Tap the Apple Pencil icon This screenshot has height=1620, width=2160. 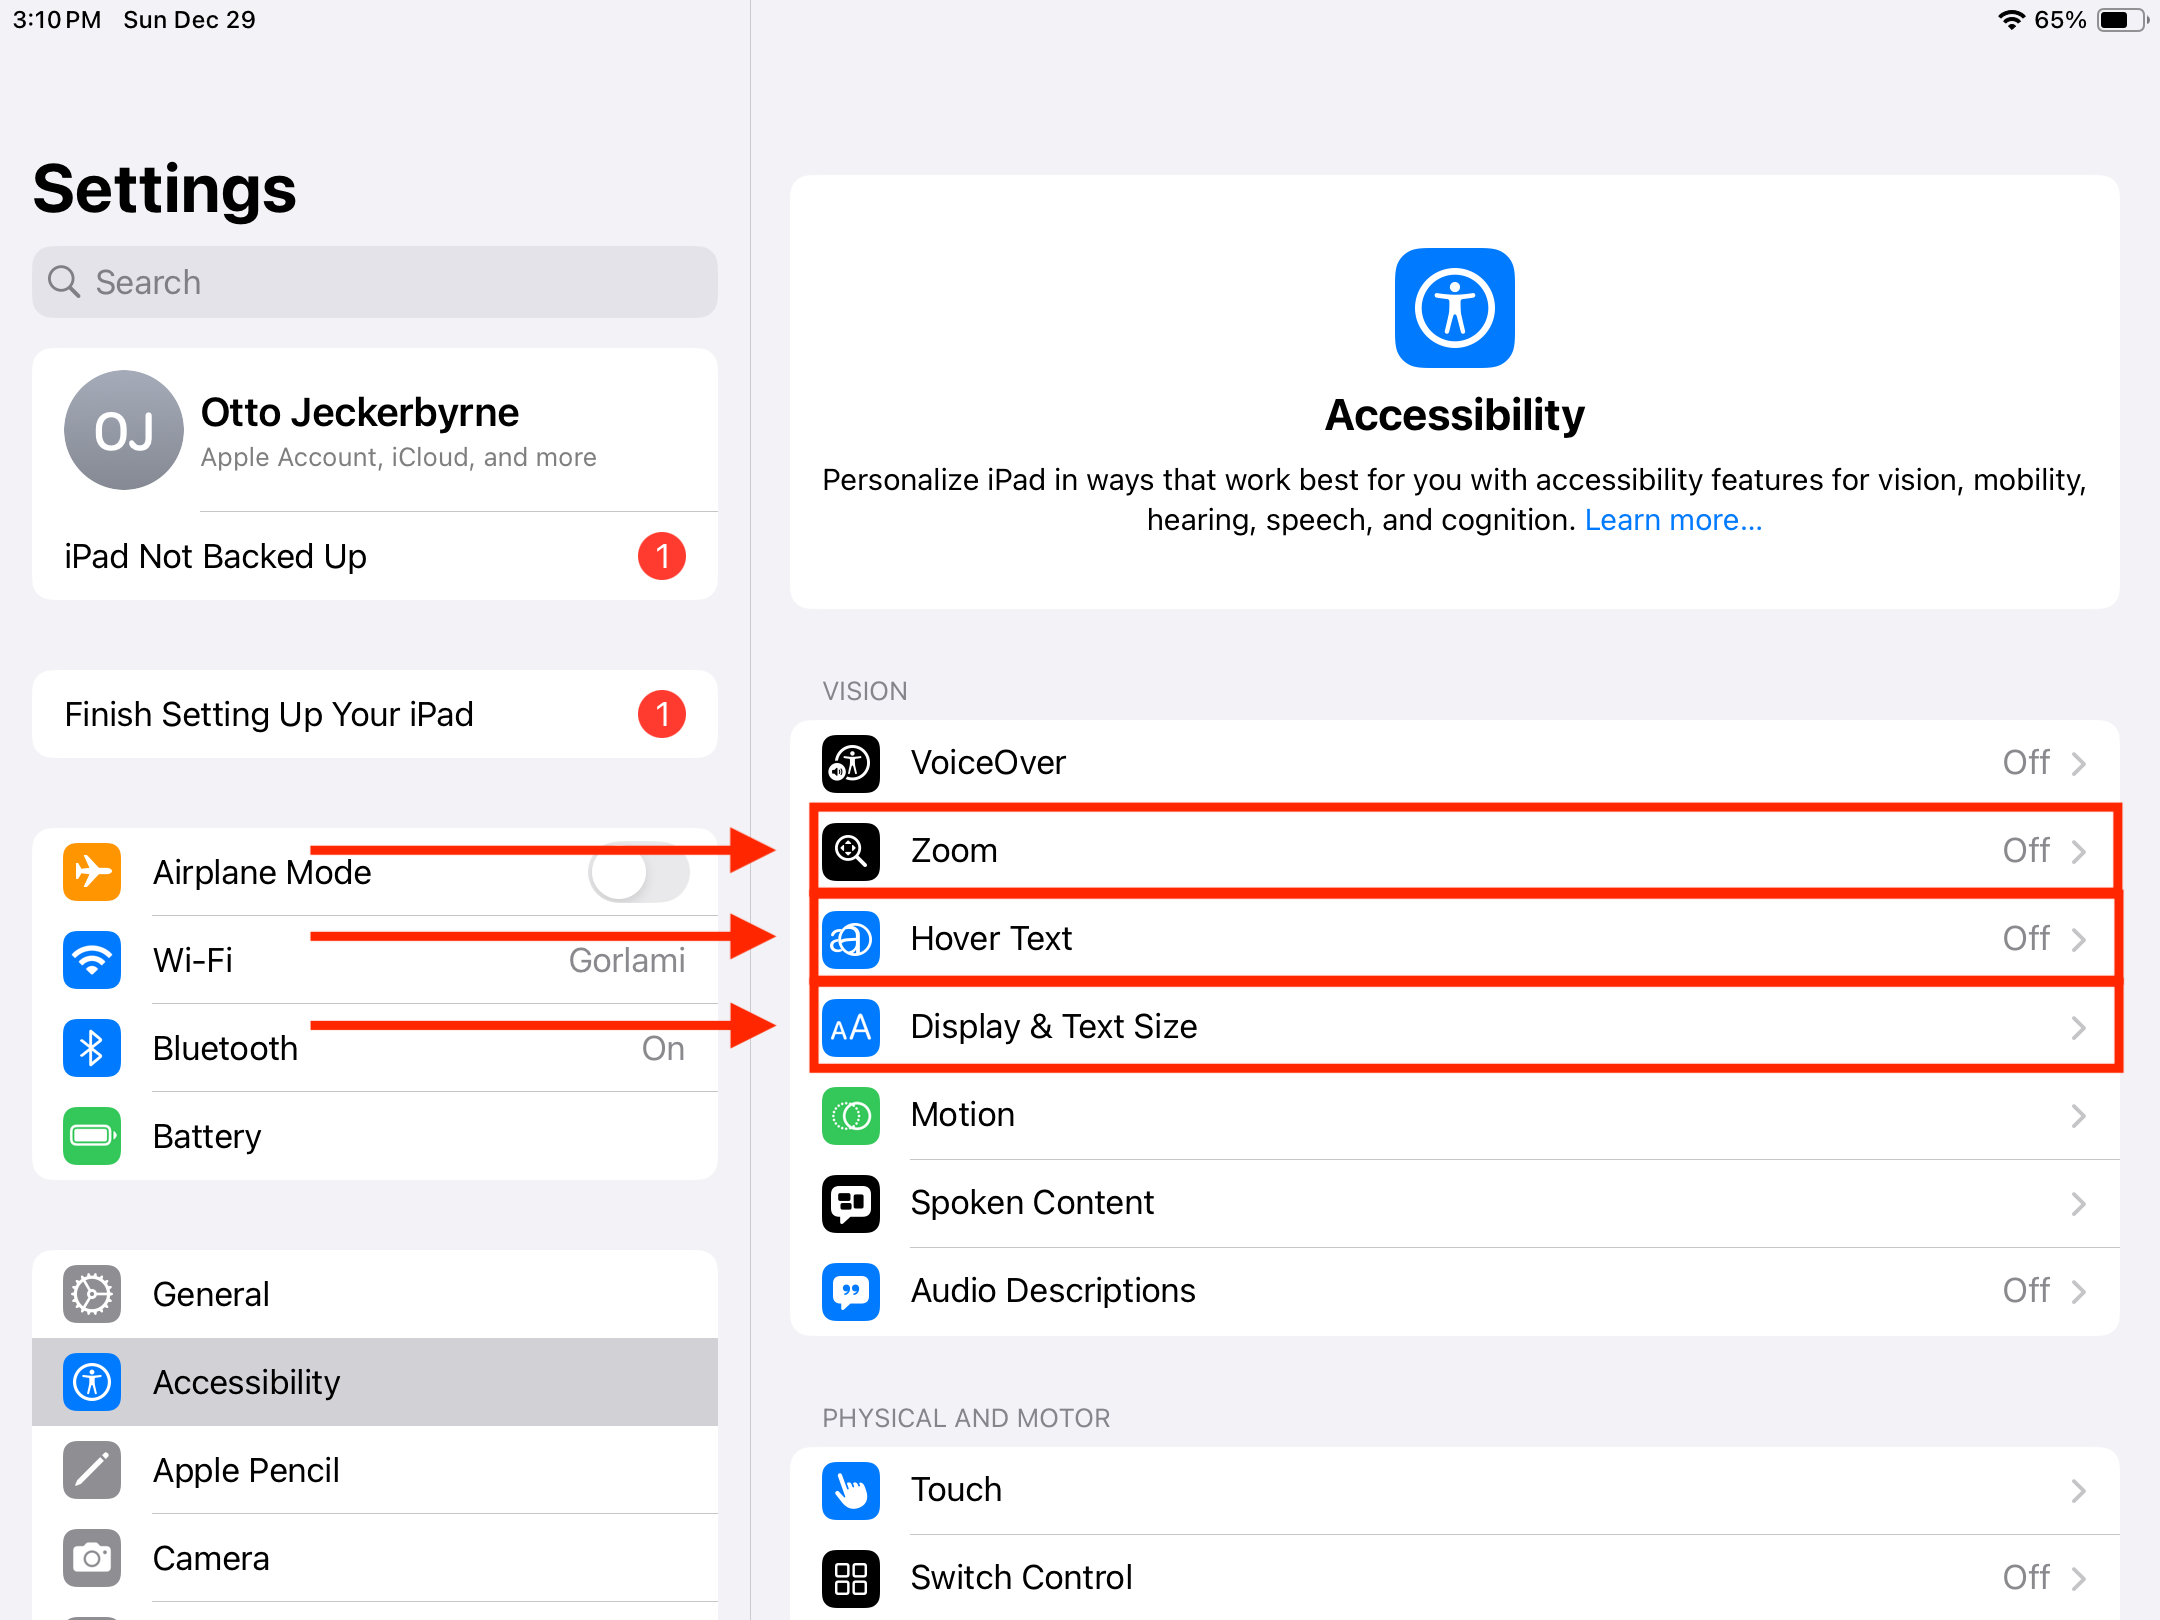92,1470
